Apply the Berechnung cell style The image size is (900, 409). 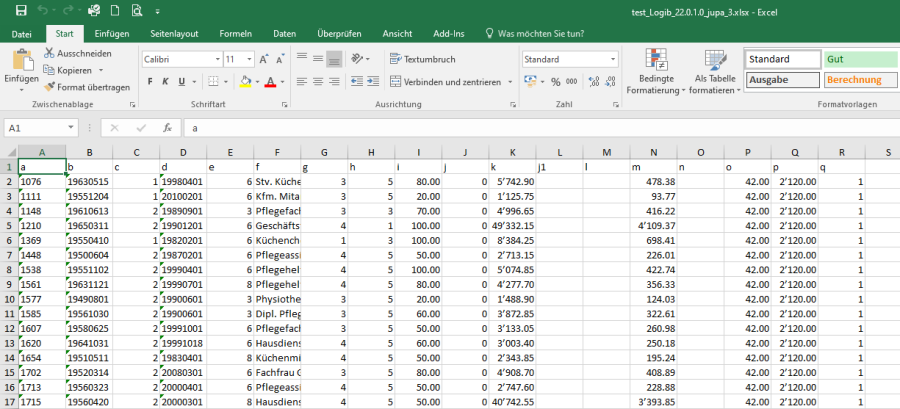pos(861,80)
